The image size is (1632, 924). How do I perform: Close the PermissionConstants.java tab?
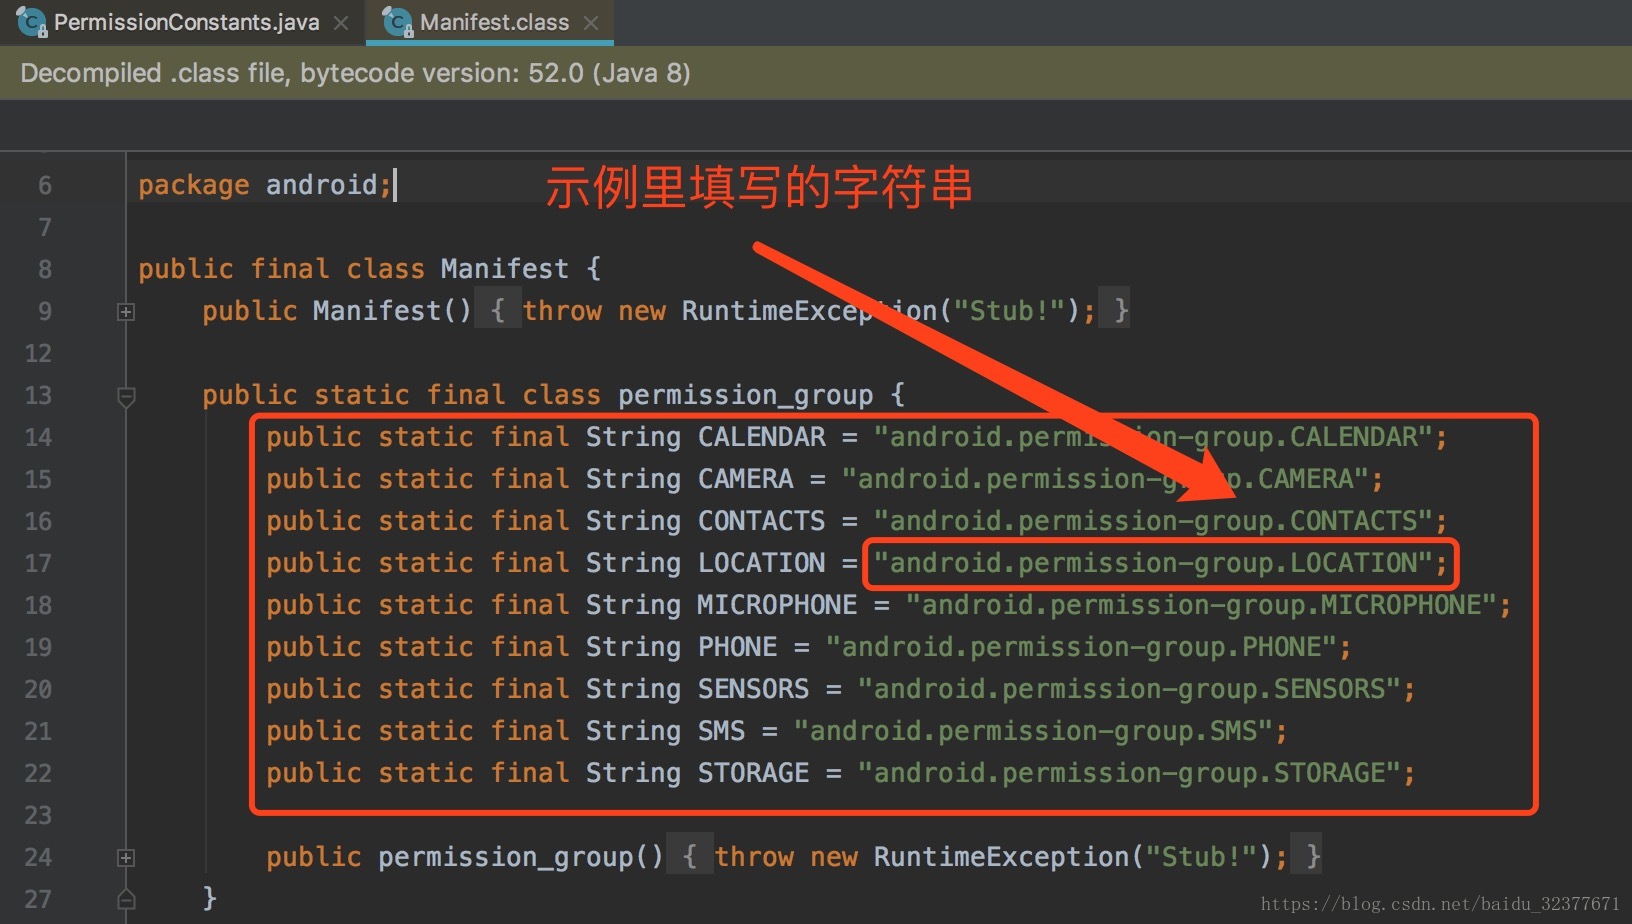(x=341, y=23)
